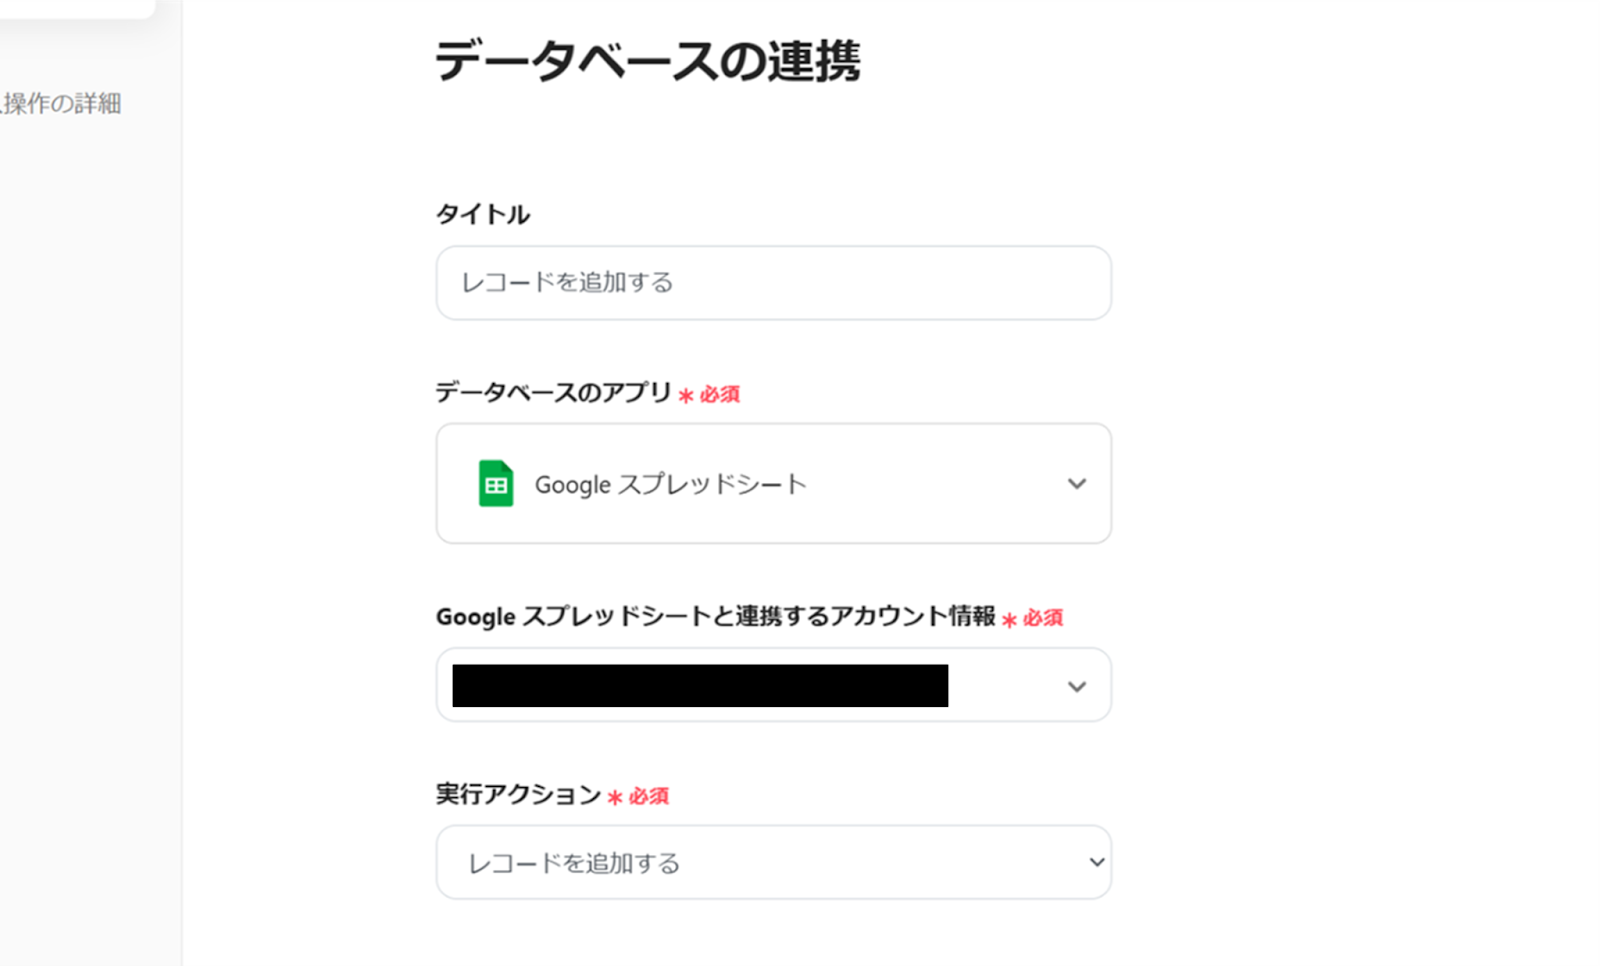Click the タイトル field label

[x=482, y=214]
